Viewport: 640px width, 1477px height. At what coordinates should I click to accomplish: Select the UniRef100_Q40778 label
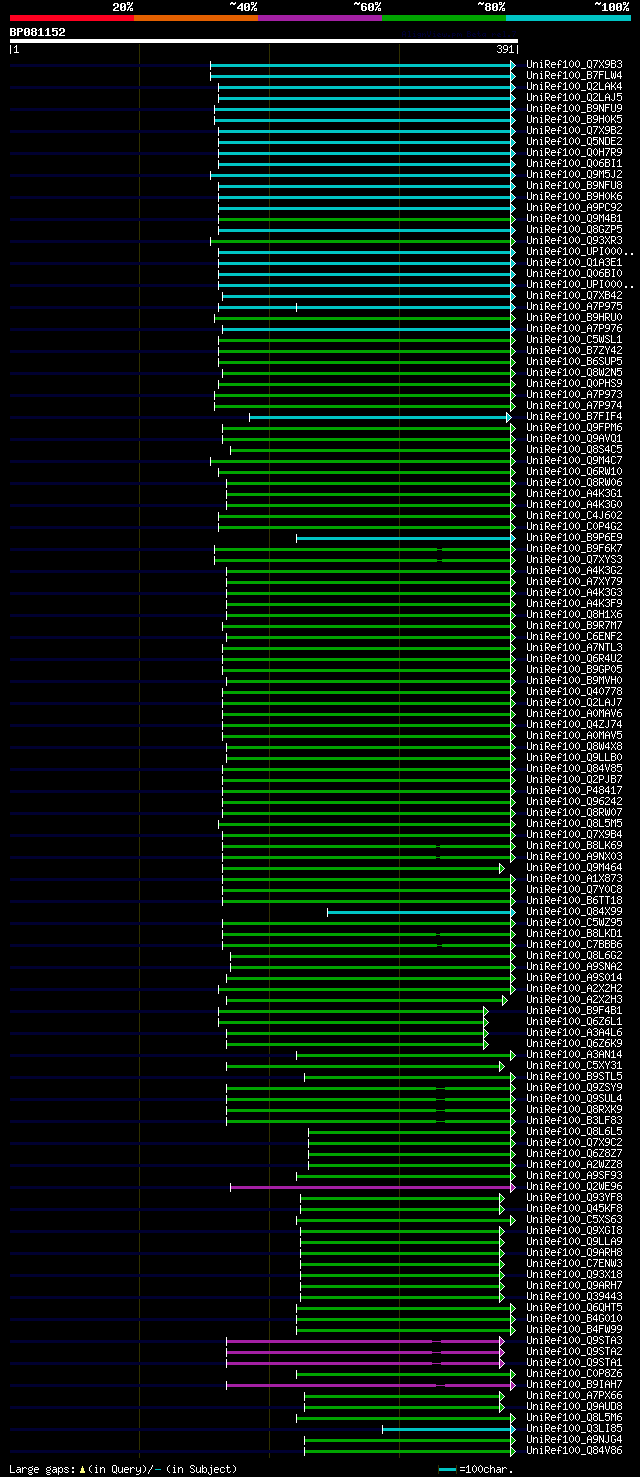574,691
